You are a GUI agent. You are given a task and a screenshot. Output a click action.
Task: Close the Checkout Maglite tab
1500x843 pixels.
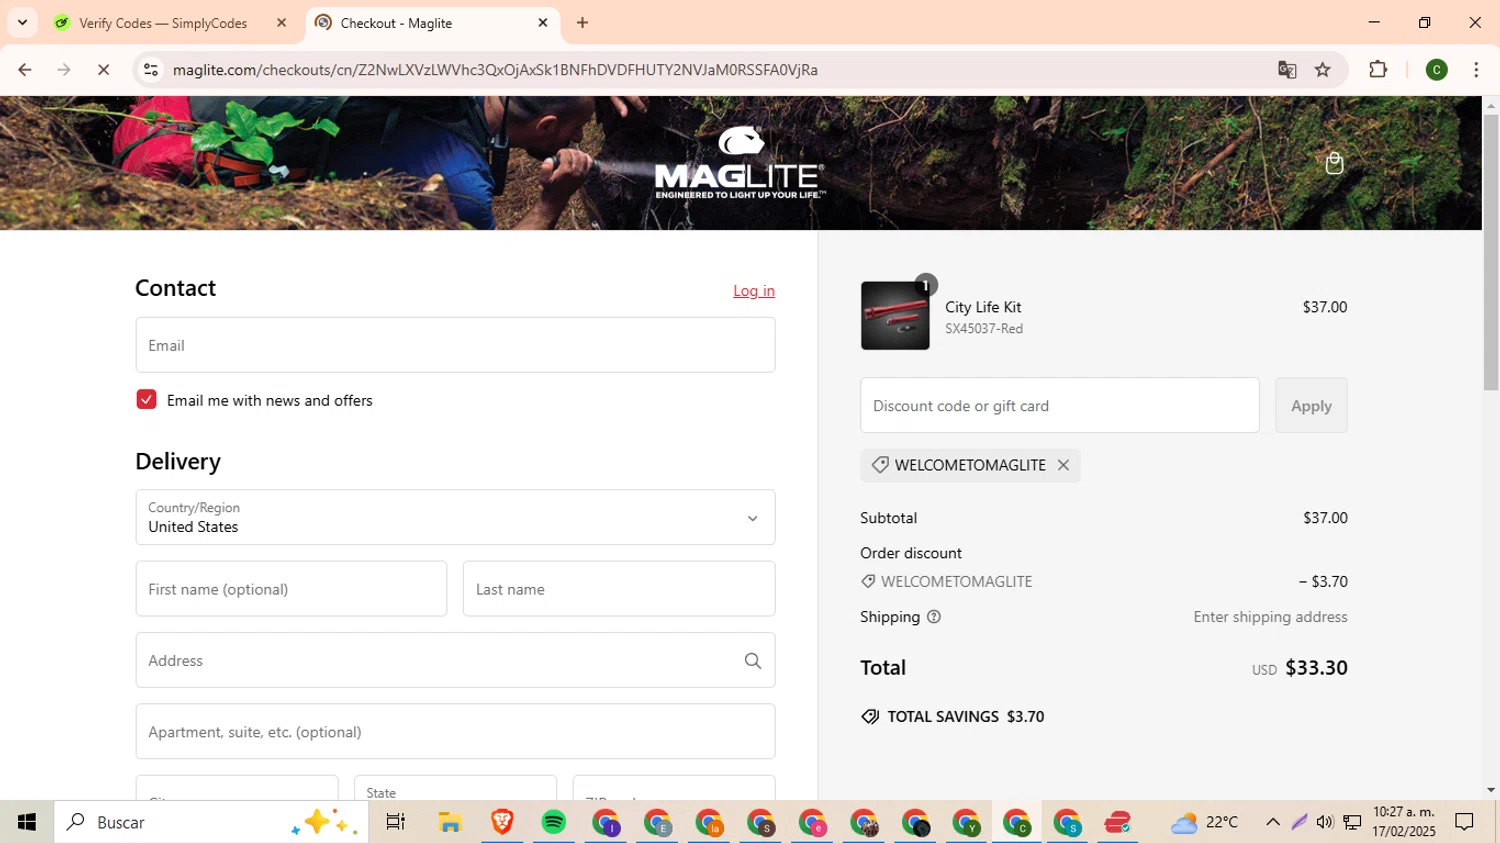coord(543,23)
